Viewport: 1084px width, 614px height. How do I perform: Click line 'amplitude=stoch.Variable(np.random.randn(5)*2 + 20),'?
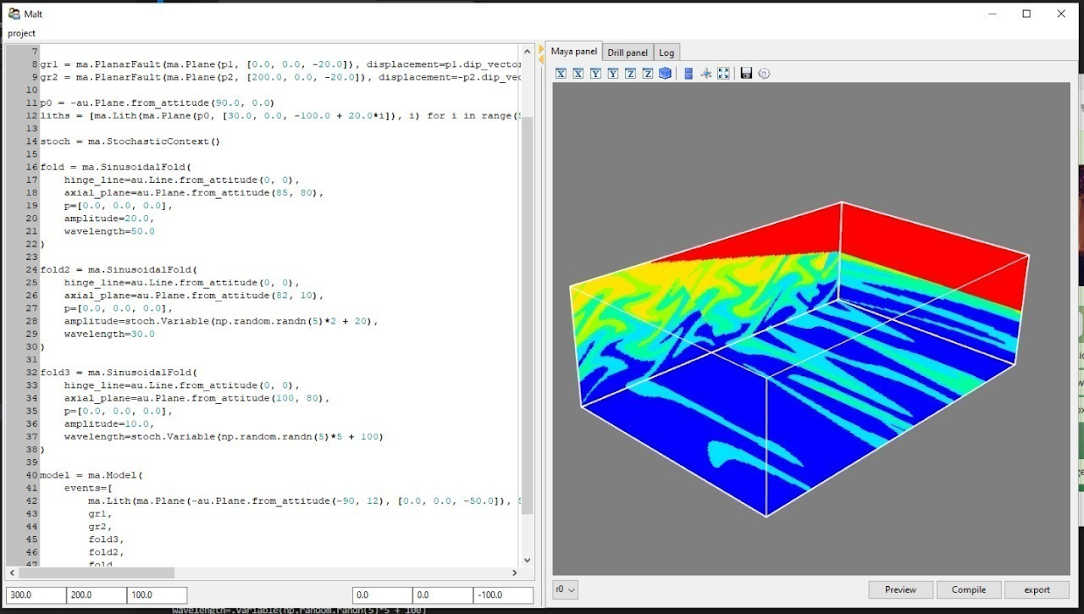pos(221,321)
